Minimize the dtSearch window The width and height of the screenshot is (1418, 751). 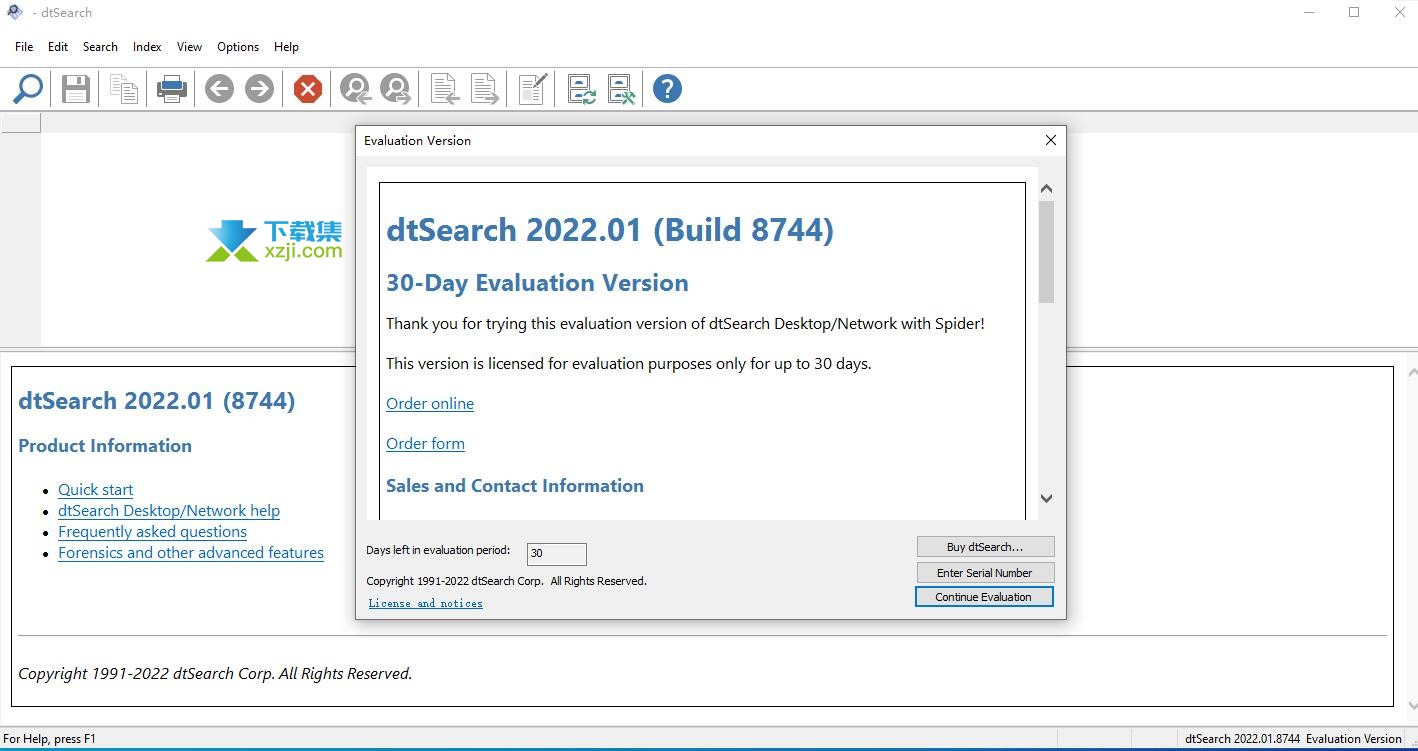(1310, 12)
